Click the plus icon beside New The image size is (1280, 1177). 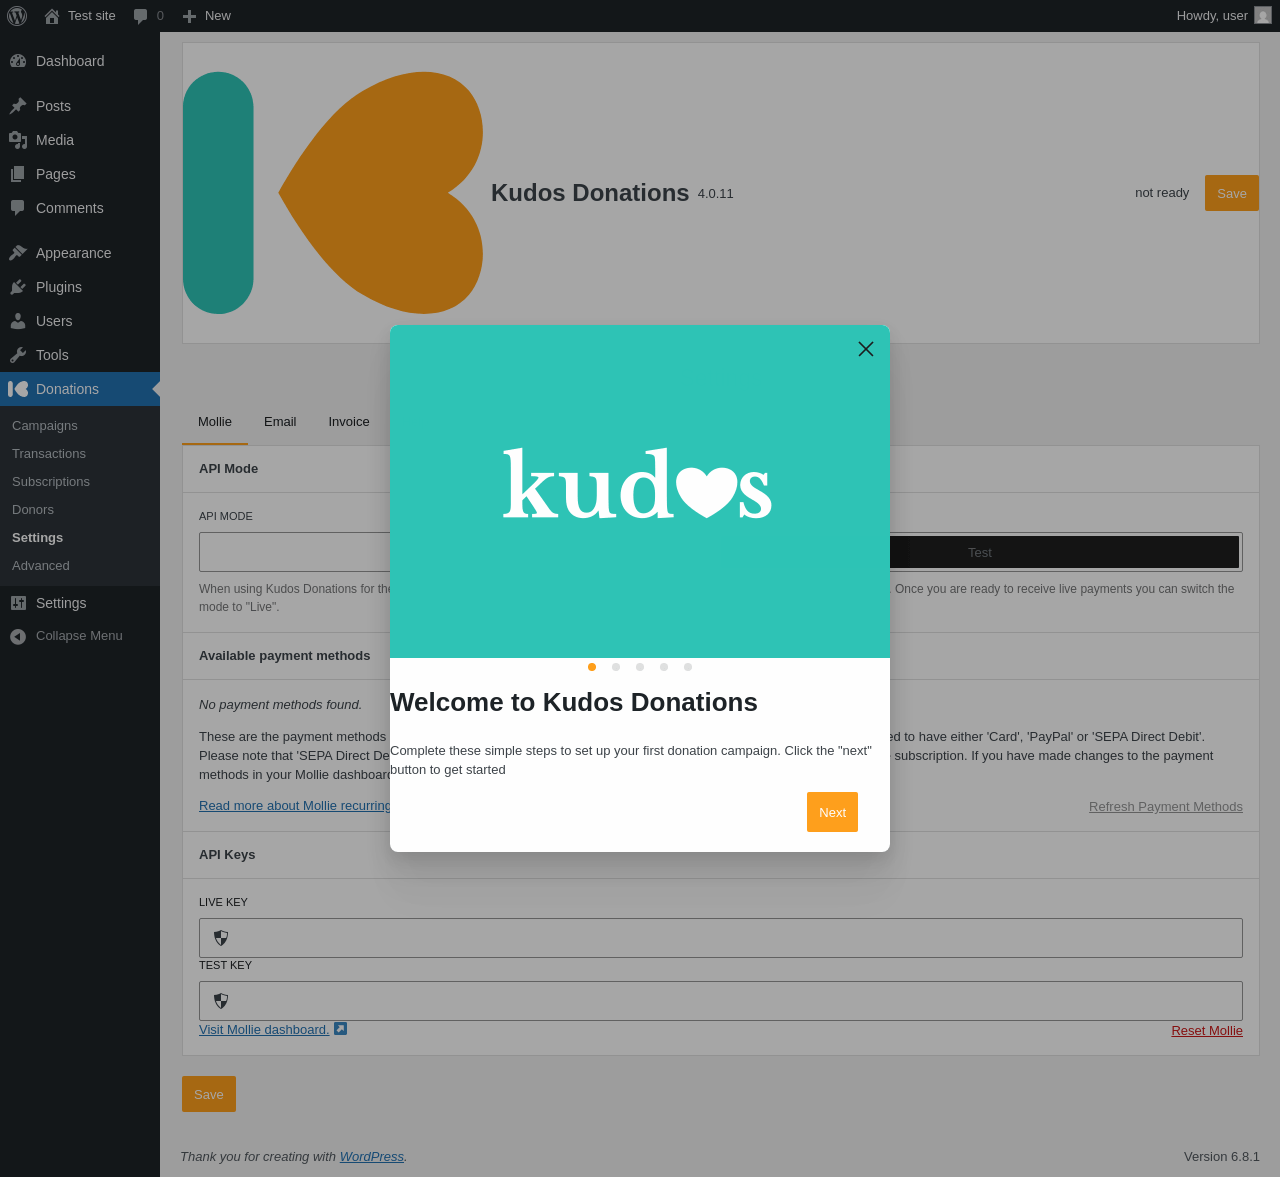point(189,16)
